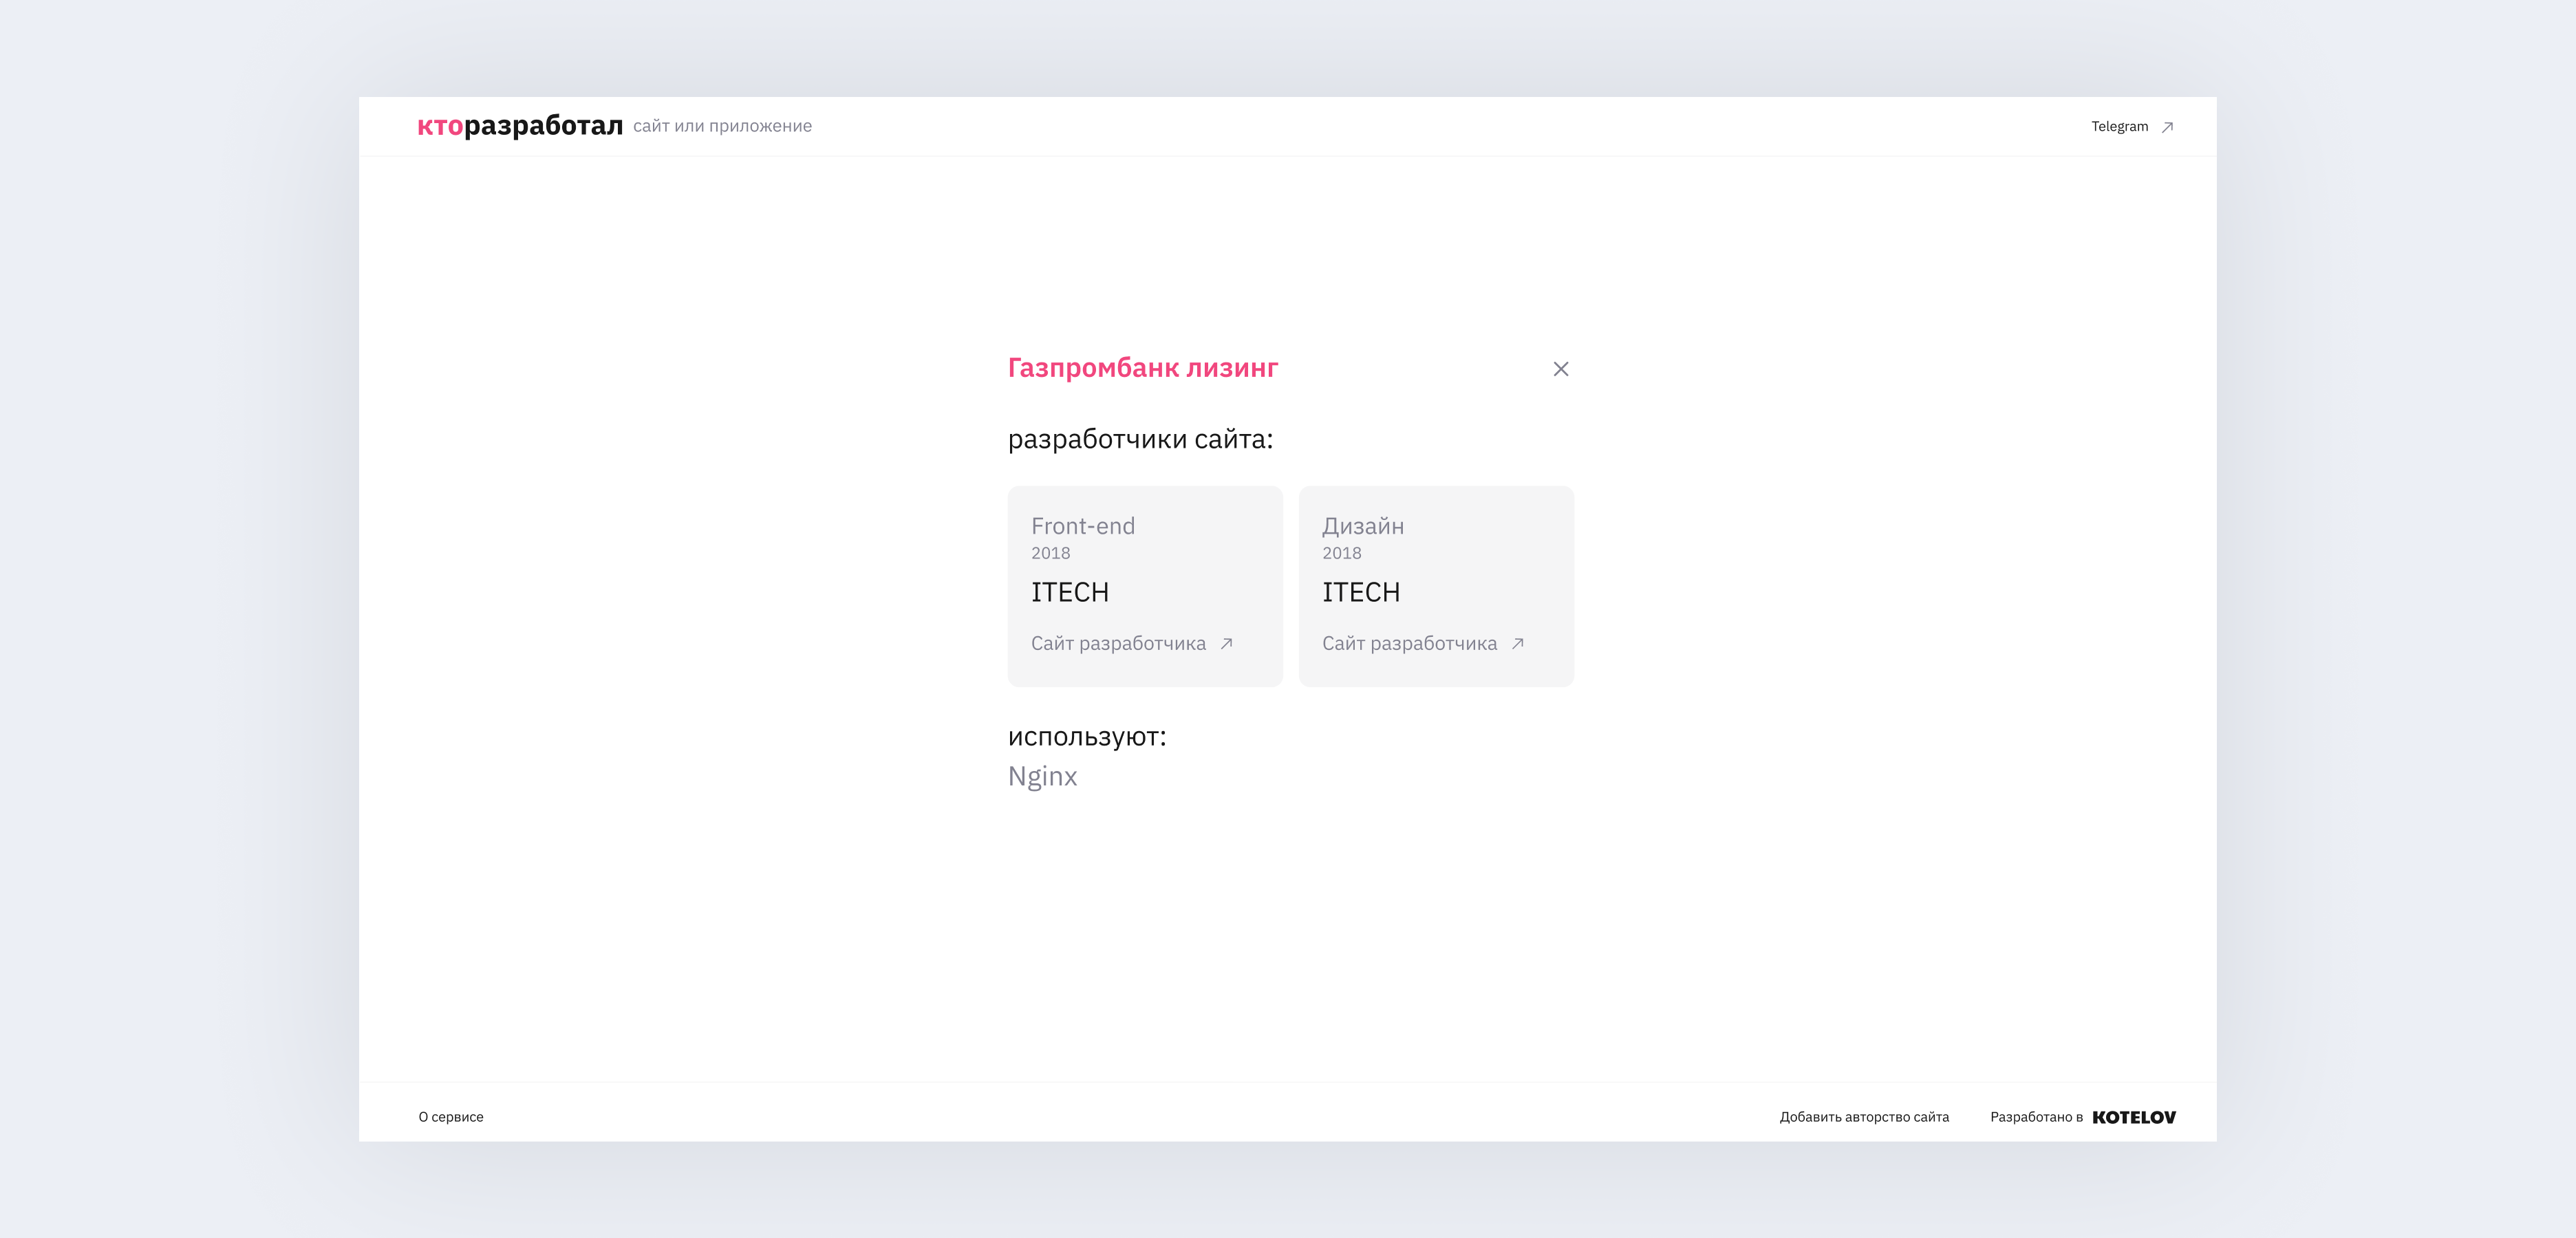Close the Газпромбанк лизинг result panel
The height and width of the screenshot is (1238, 2576).
[x=1560, y=369]
